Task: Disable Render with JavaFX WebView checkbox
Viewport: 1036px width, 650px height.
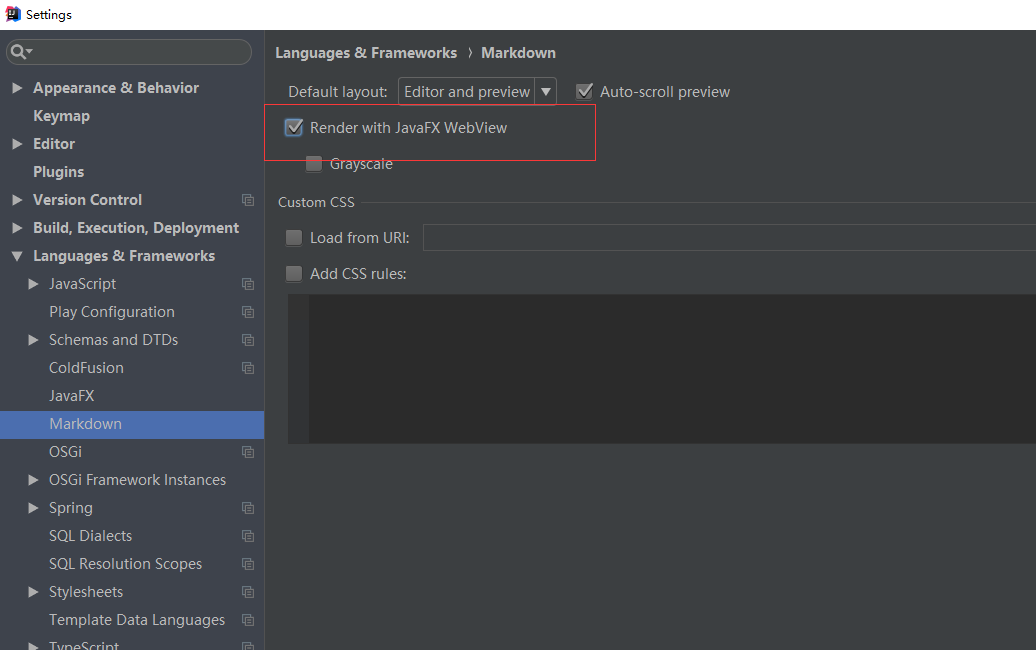Action: tap(294, 127)
